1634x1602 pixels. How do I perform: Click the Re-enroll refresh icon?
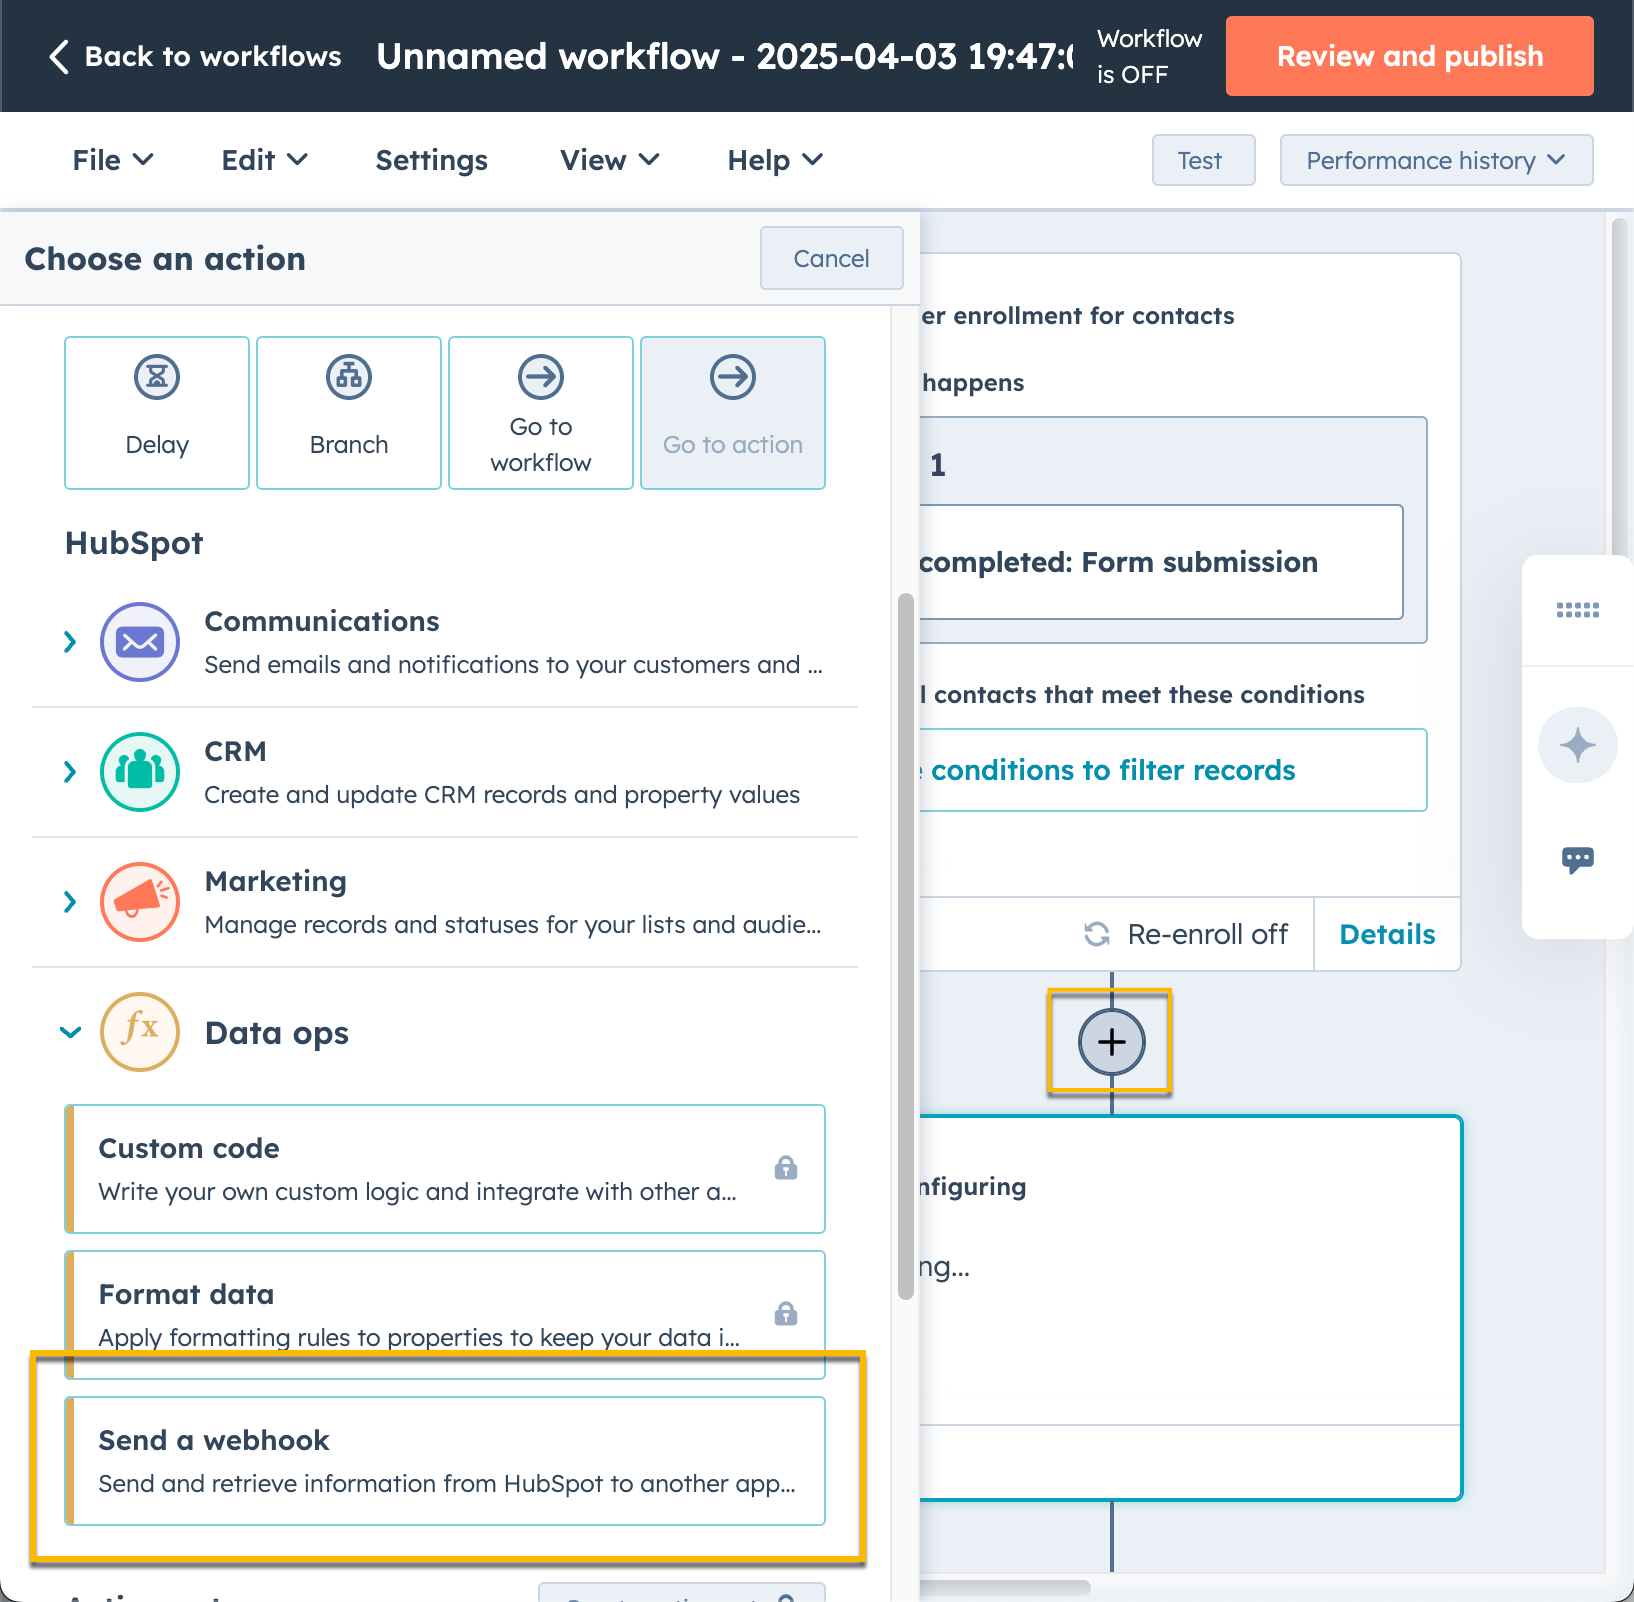click(x=1097, y=934)
